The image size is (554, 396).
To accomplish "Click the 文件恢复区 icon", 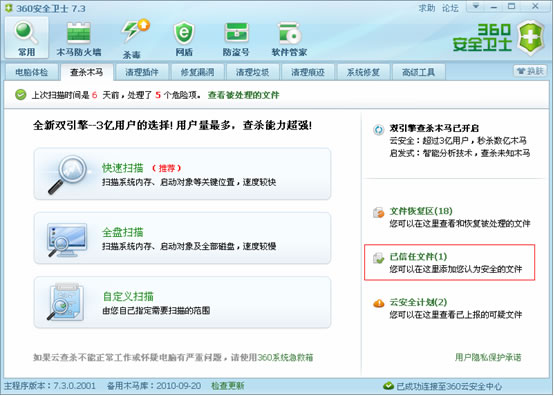I will 378,213.
